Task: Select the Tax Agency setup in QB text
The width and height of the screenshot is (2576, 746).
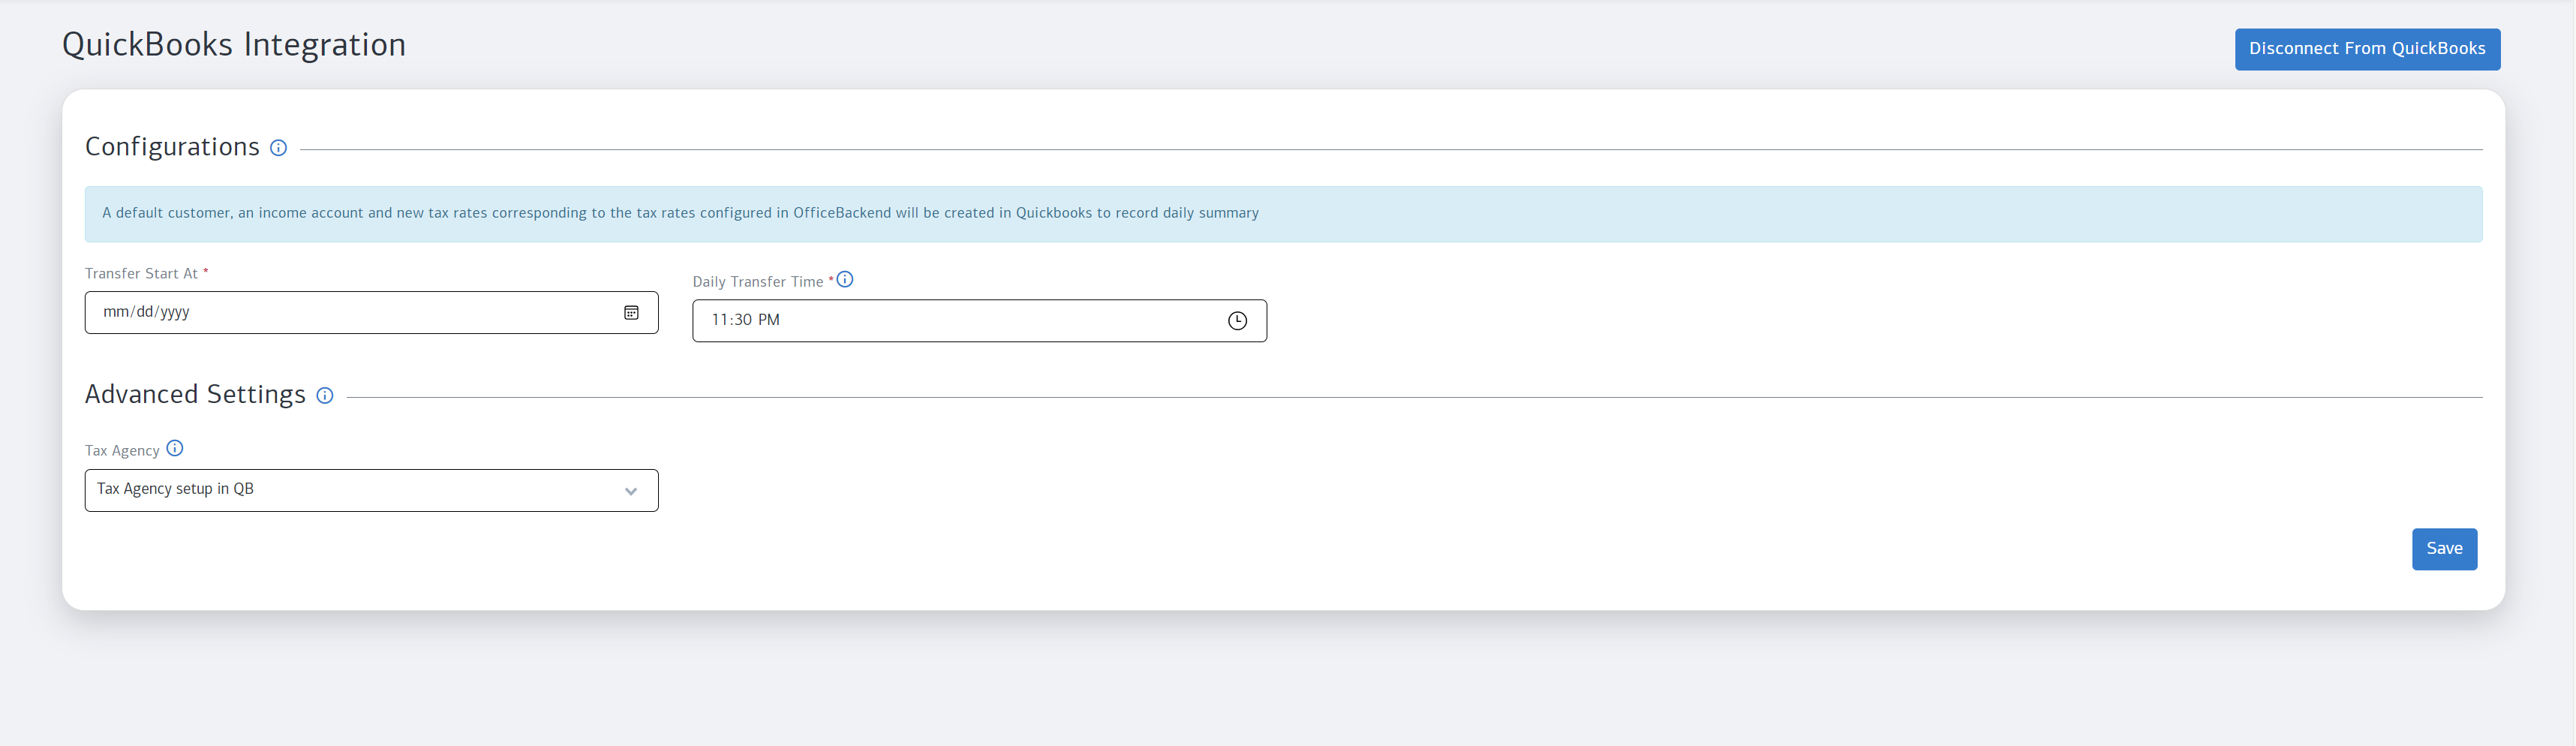Action: pos(175,489)
